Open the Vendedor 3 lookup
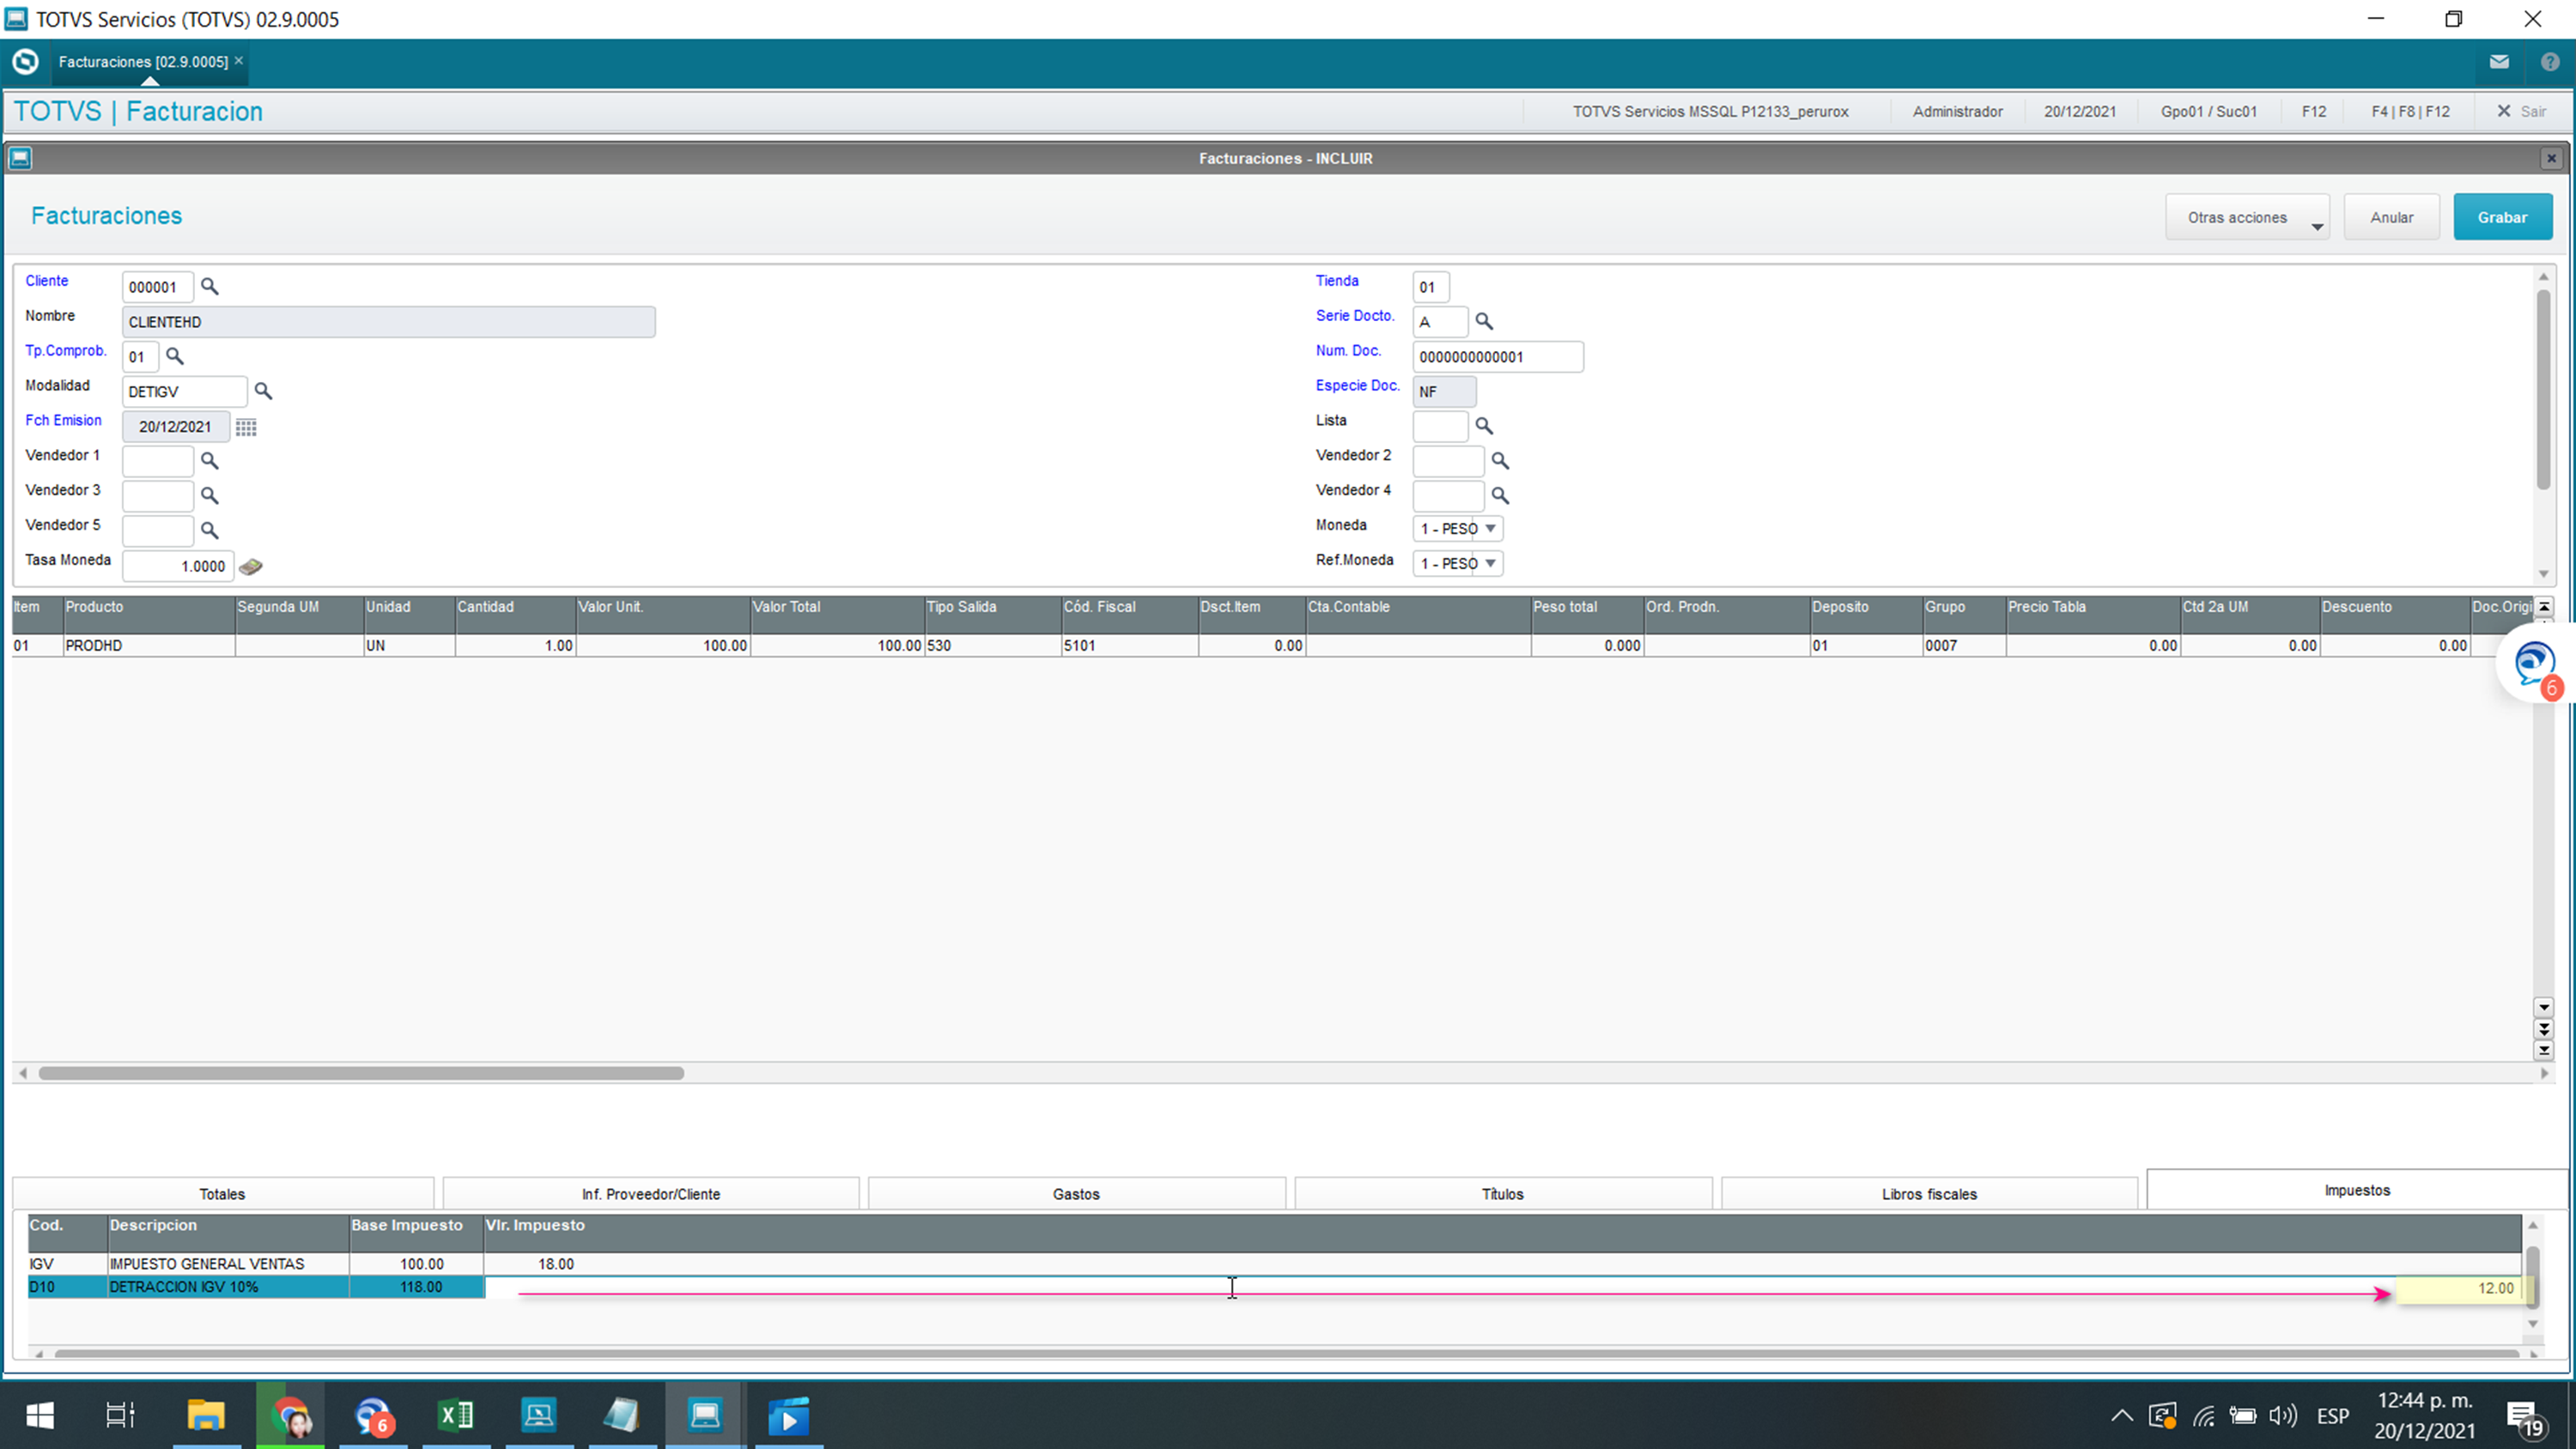Viewport: 2576px width, 1449px height. [209, 496]
